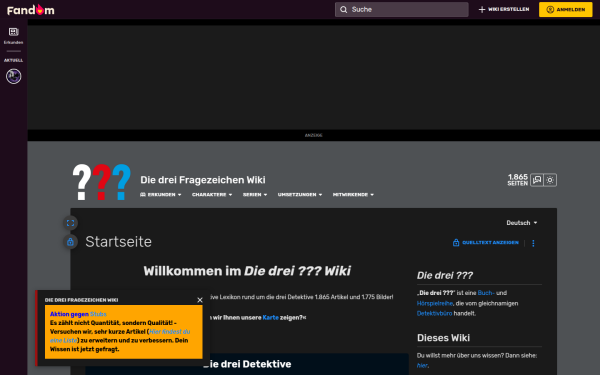Click Quelltext anzeigen link

coord(486,243)
